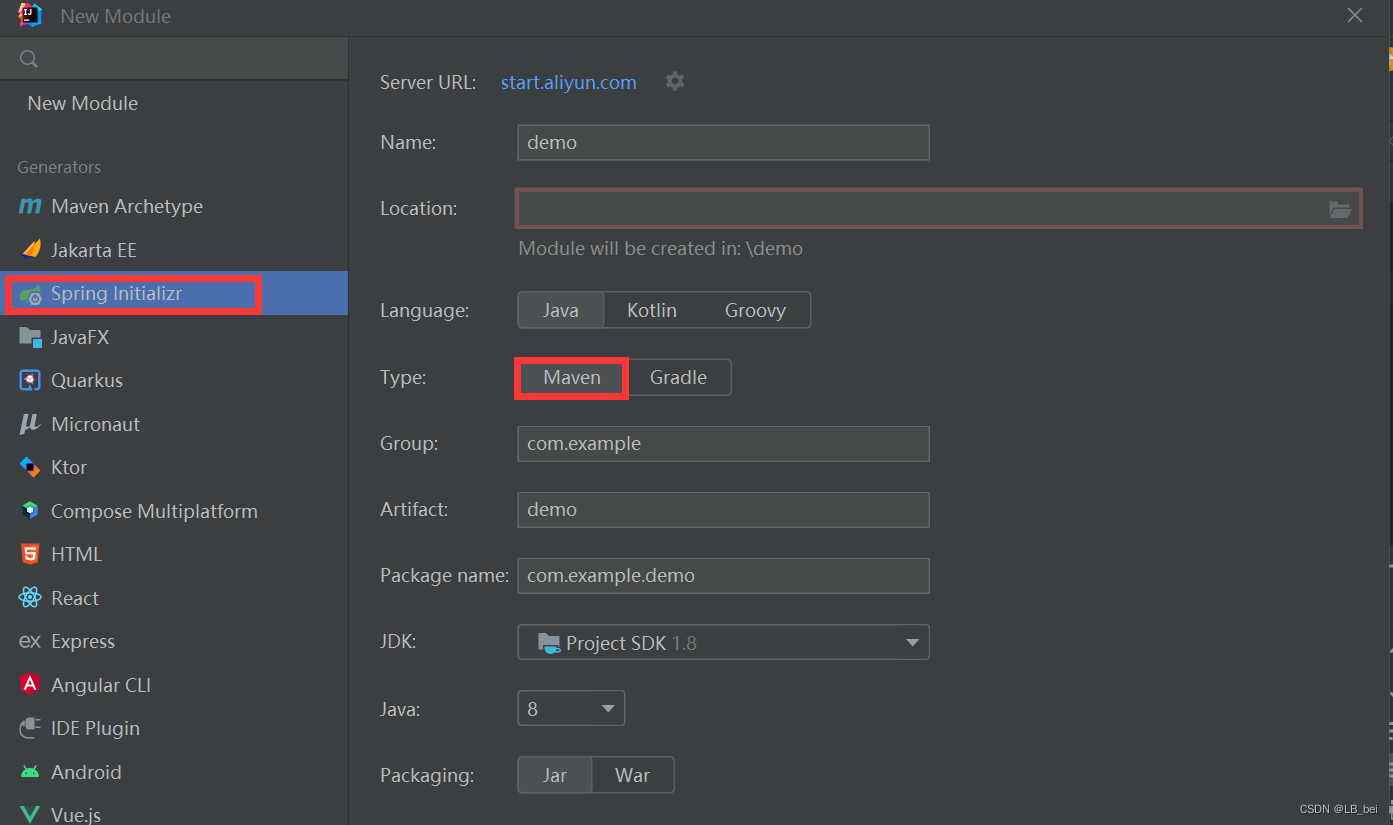This screenshot has height=825, width=1393.
Task: Open start.aliyun.com server URL link
Action: (x=568, y=82)
